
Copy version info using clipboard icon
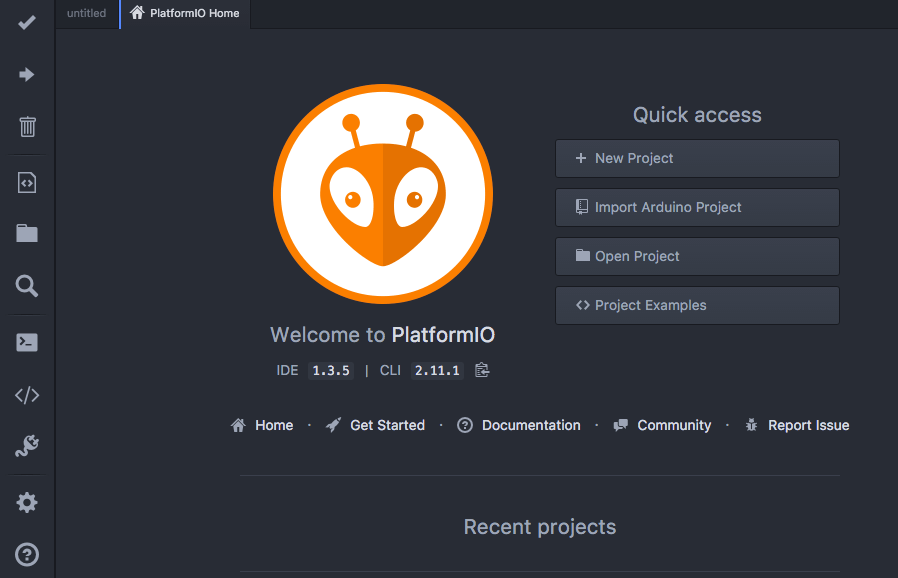482,370
